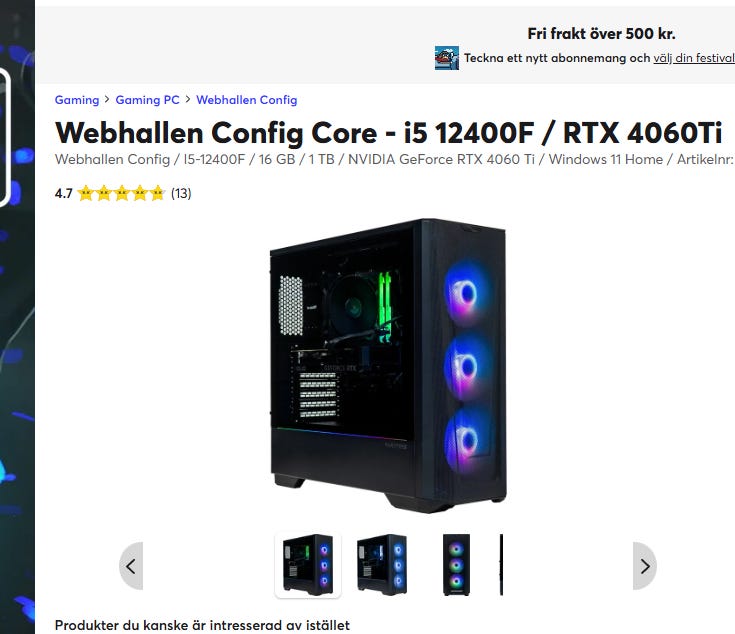Click chevron before Webhallen Config breadcrumb
Screen dimensions: 735x634
click(x=188, y=99)
